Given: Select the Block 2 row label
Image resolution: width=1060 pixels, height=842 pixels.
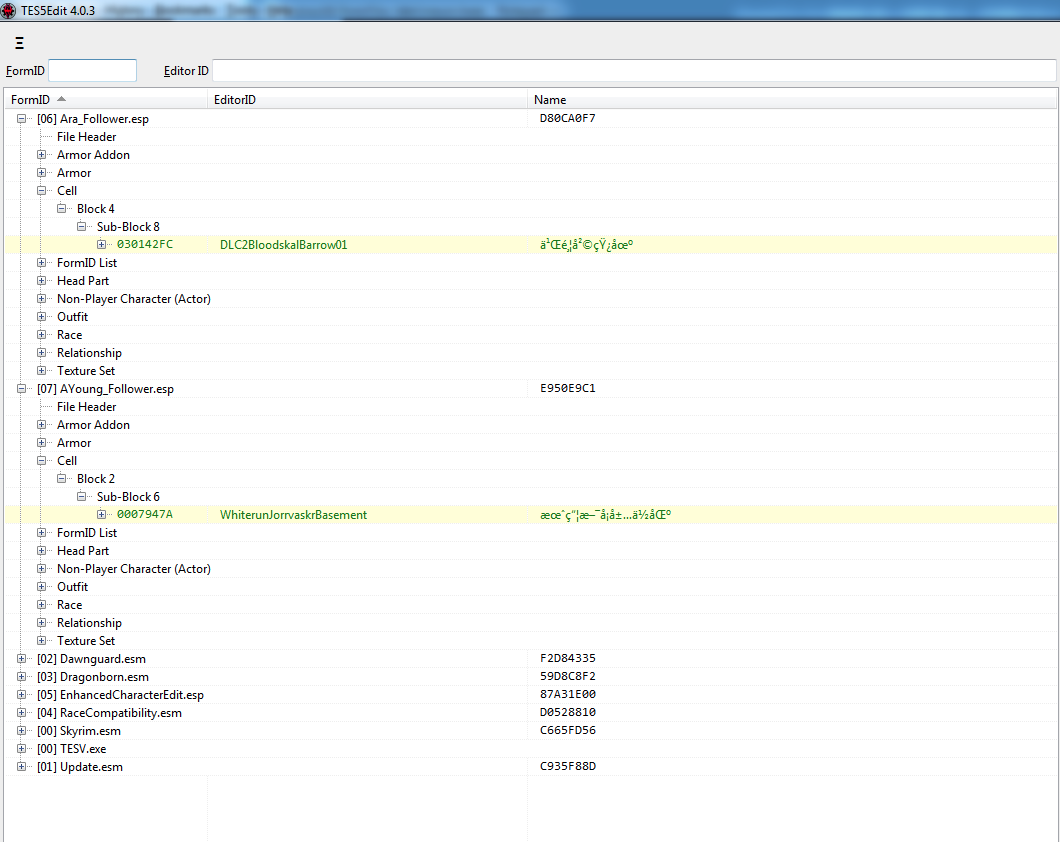Looking at the screenshot, I should [x=96, y=478].
